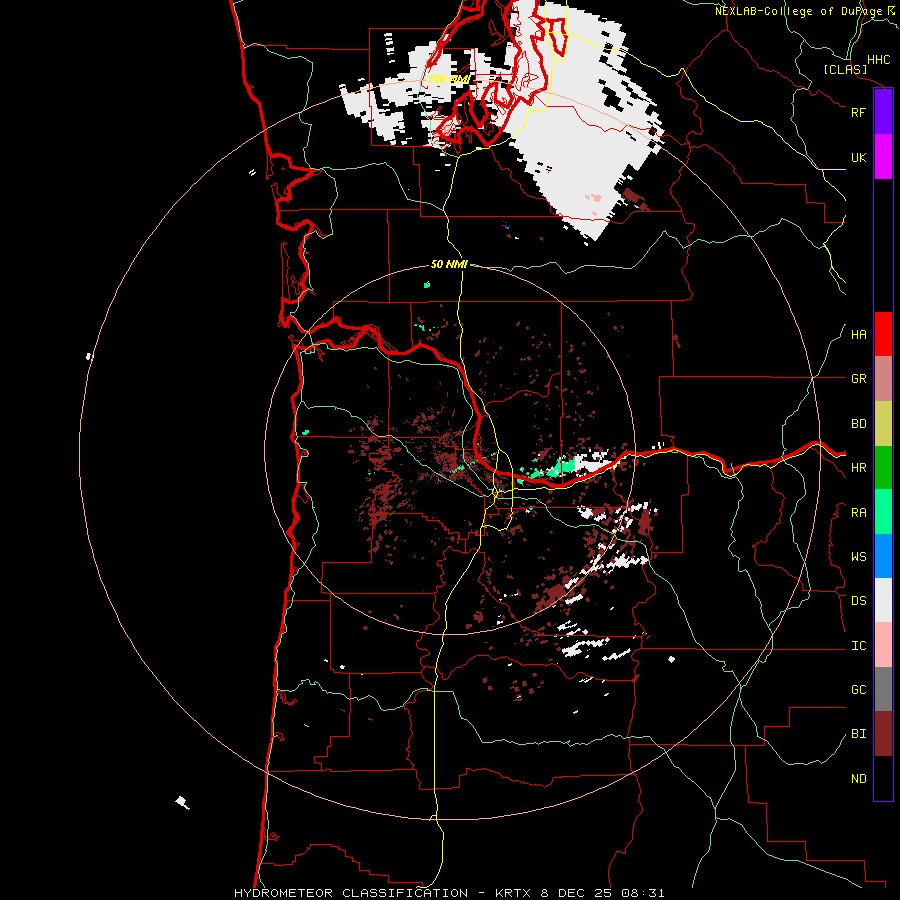Click the UK legend label
Image resolution: width=900 pixels, height=900 pixels.
click(858, 157)
